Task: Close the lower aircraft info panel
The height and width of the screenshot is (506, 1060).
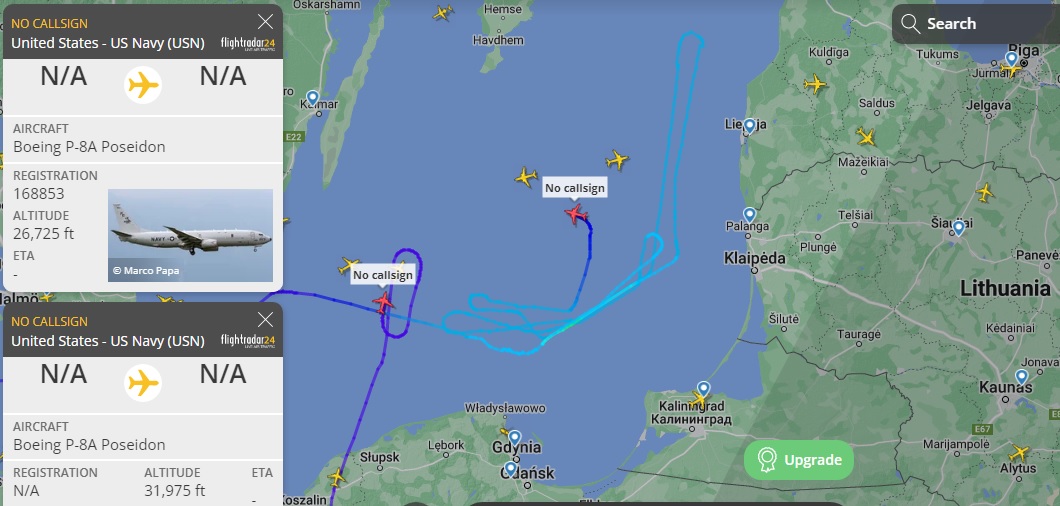Action: pos(266,320)
